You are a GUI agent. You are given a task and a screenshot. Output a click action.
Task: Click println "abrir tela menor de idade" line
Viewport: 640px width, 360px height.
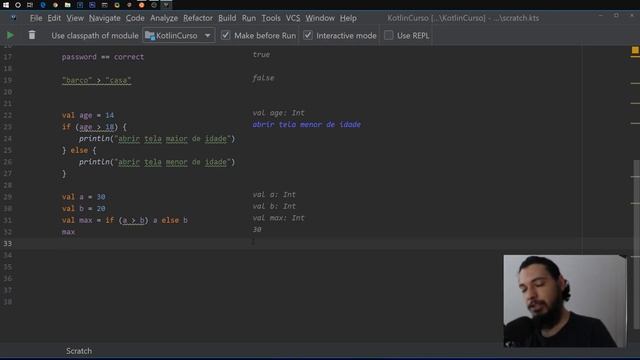pyautogui.click(x=157, y=162)
